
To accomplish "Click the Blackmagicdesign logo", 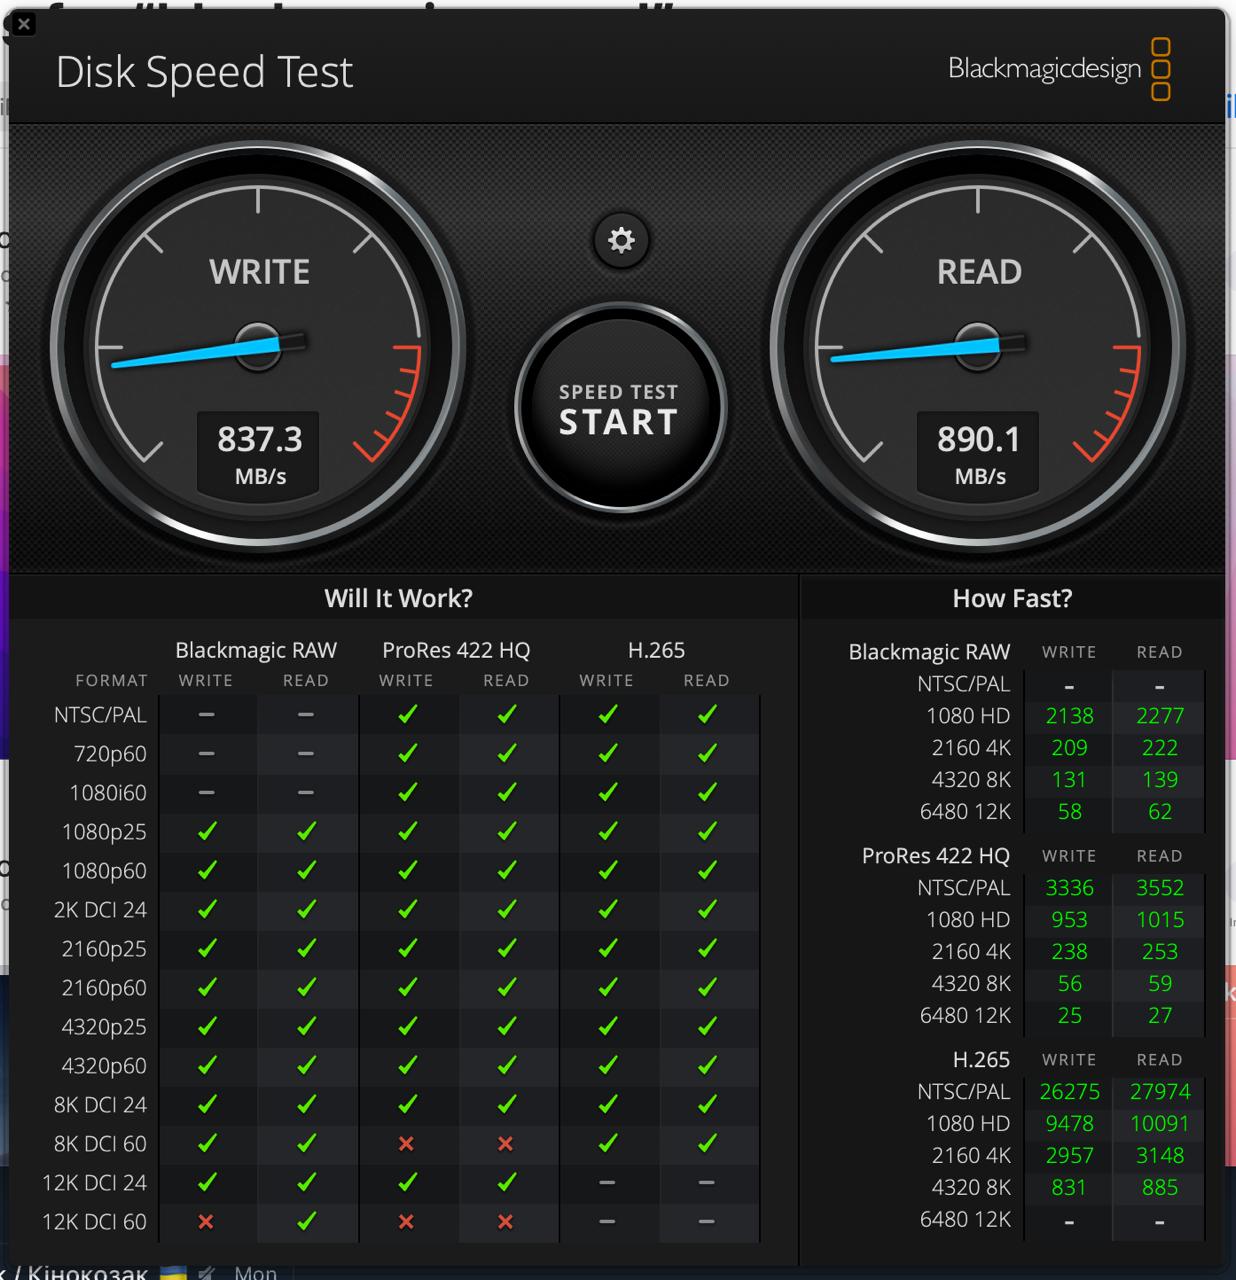I will point(1058,69).
